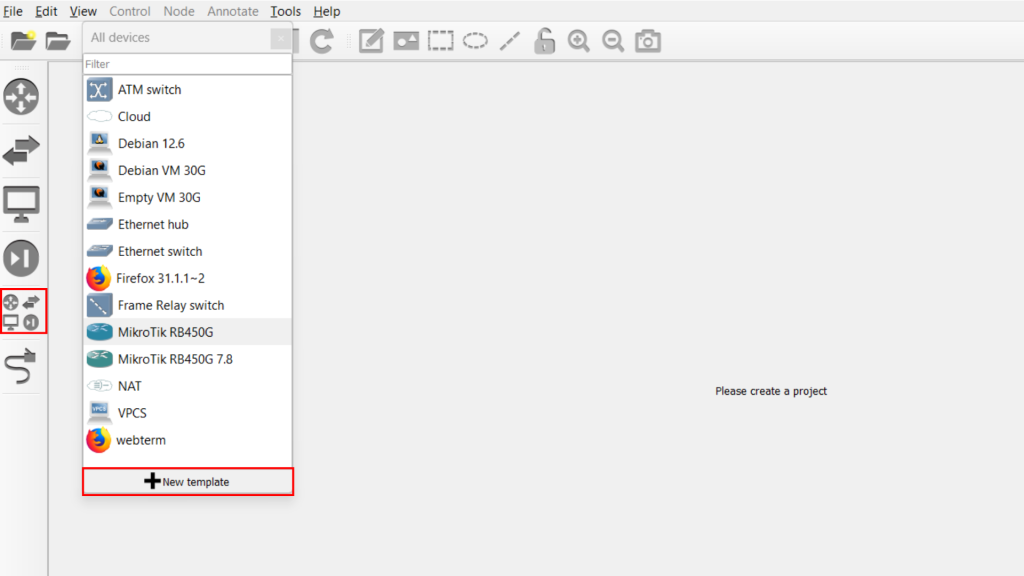Screen dimensions: 1024x576
Task: Click the Insert picture toolbar icon
Action: click(406, 41)
